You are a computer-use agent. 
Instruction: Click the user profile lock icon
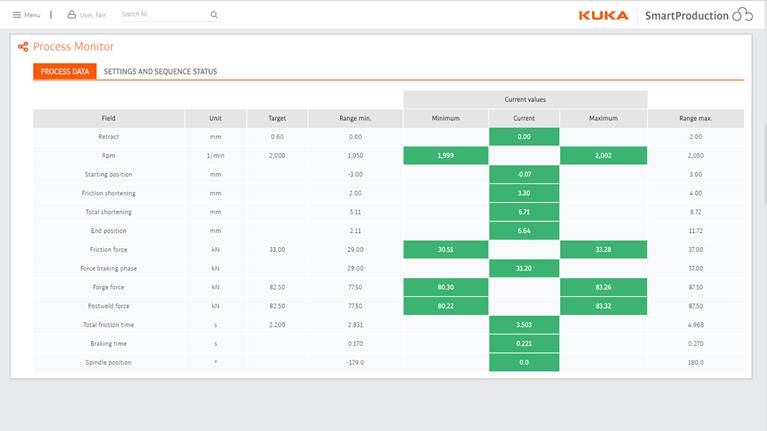[71, 15]
